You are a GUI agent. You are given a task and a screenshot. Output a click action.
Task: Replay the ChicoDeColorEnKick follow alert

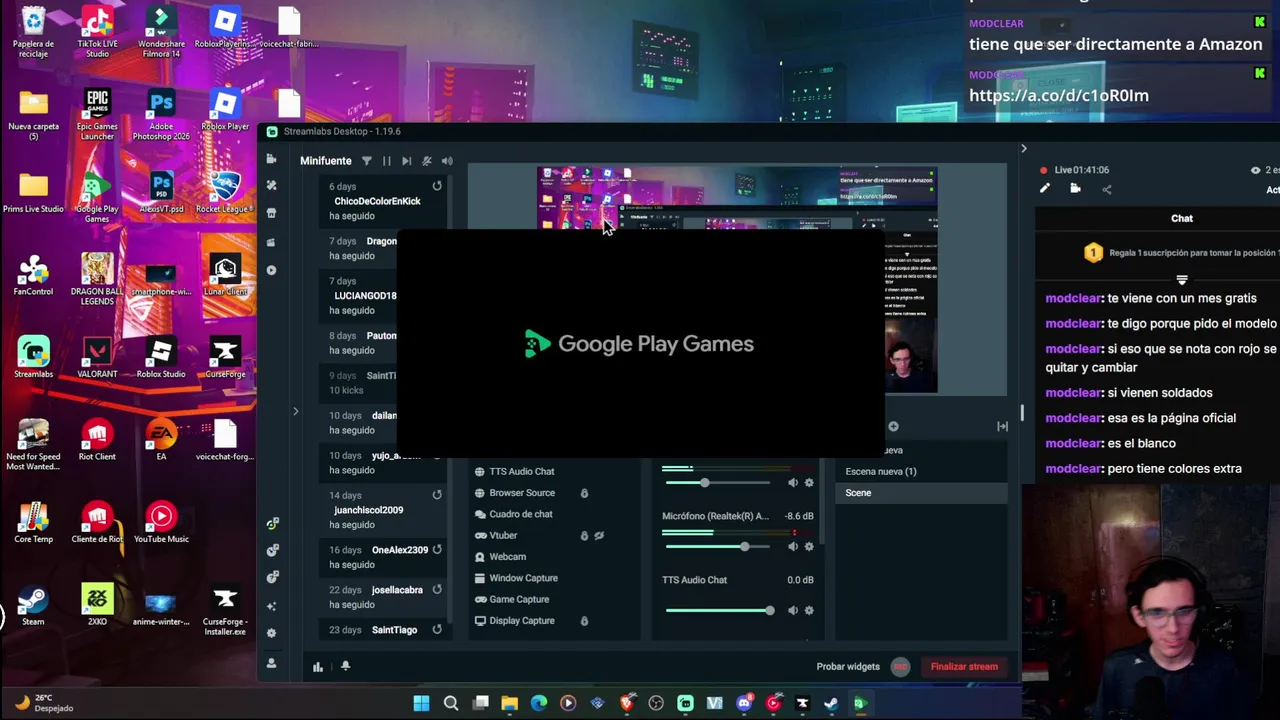pyautogui.click(x=437, y=186)
